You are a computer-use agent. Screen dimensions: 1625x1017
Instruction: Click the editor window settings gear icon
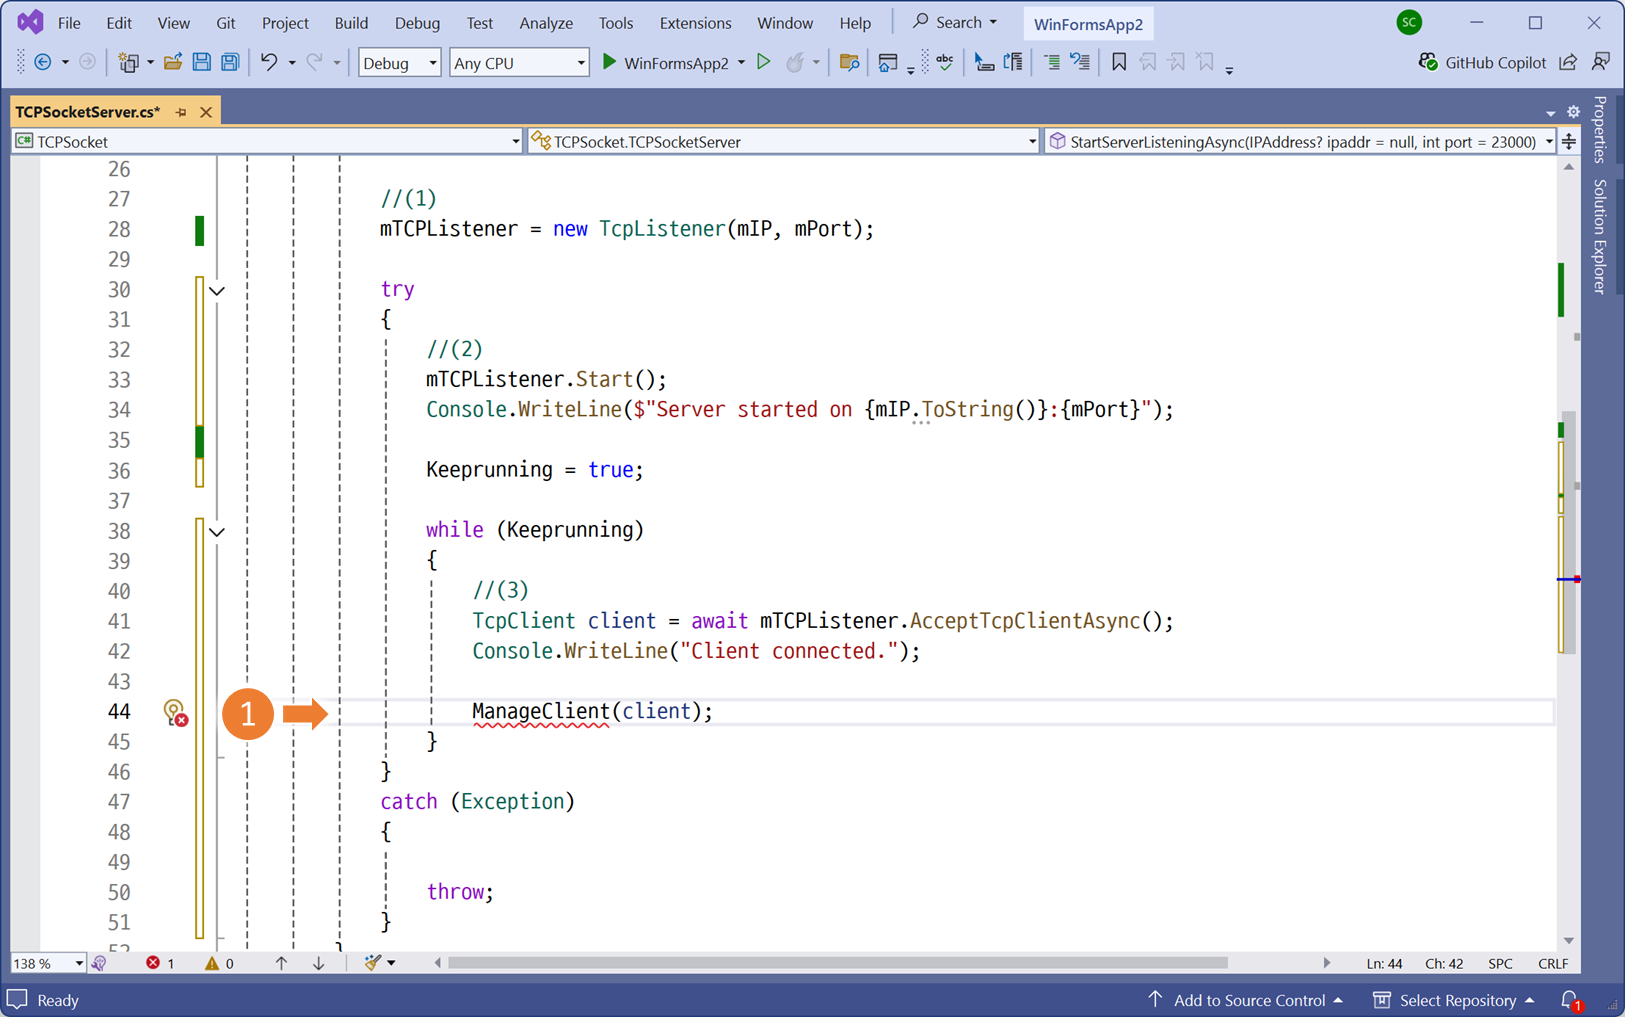point(1573,112)
